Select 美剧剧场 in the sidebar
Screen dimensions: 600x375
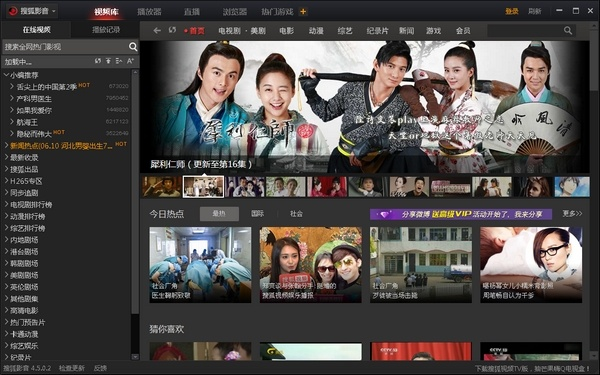point(24,275)
